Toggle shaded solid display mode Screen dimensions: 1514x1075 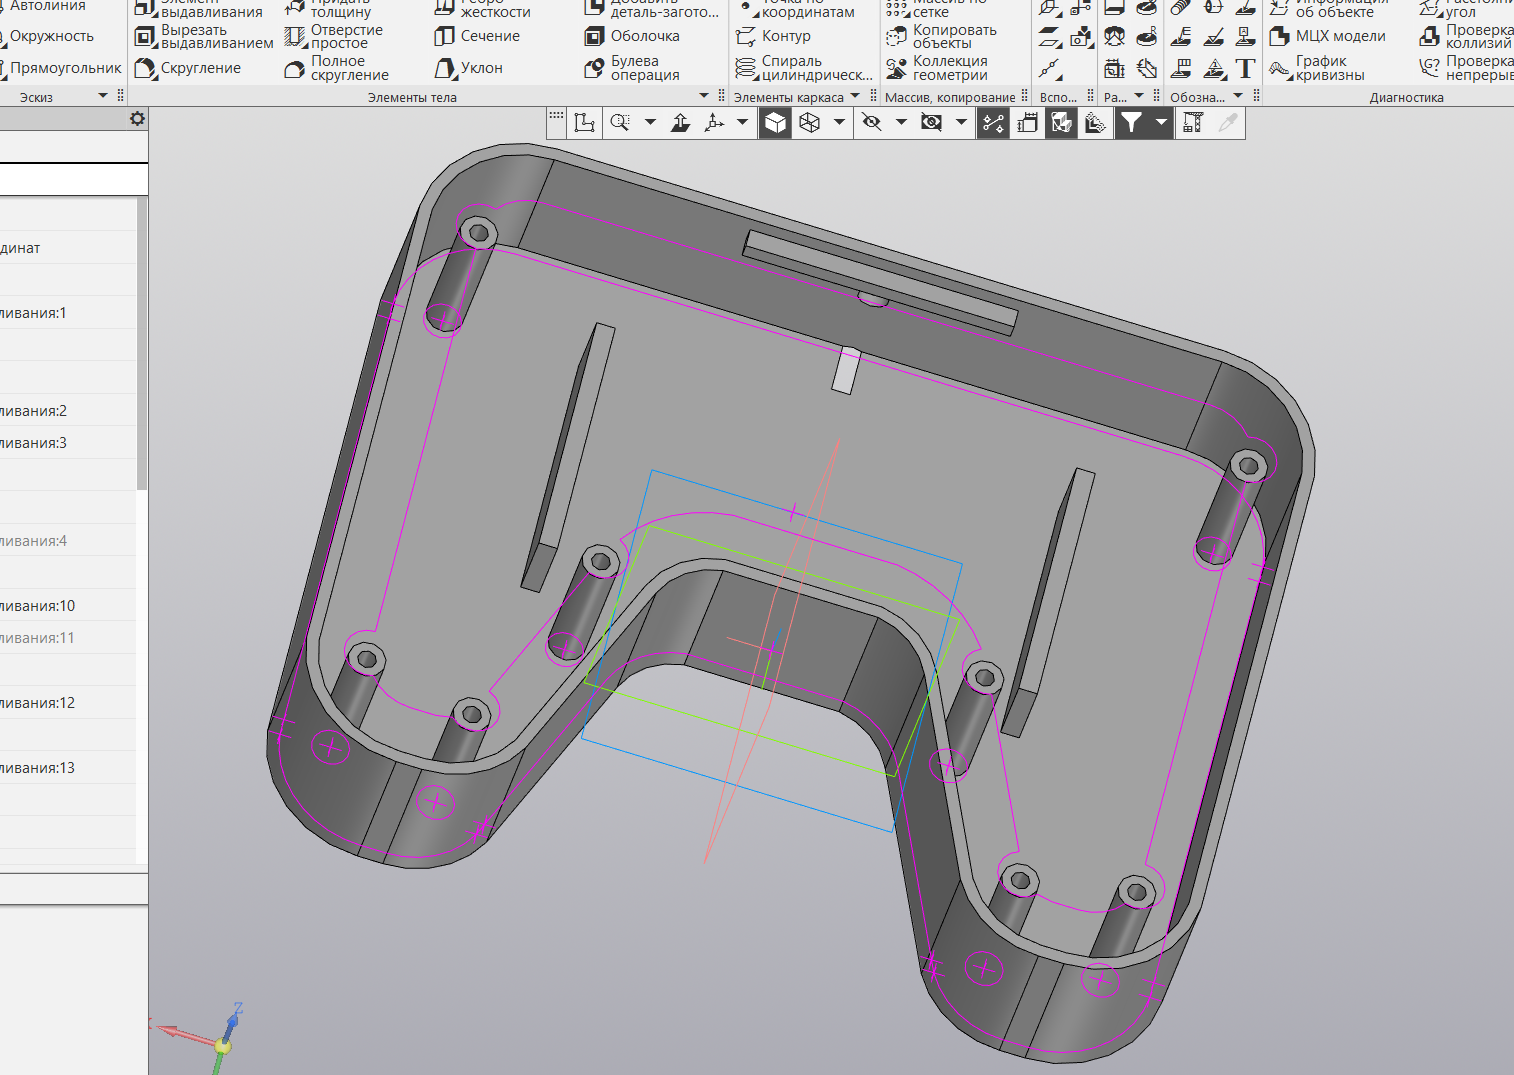point(775,122)
